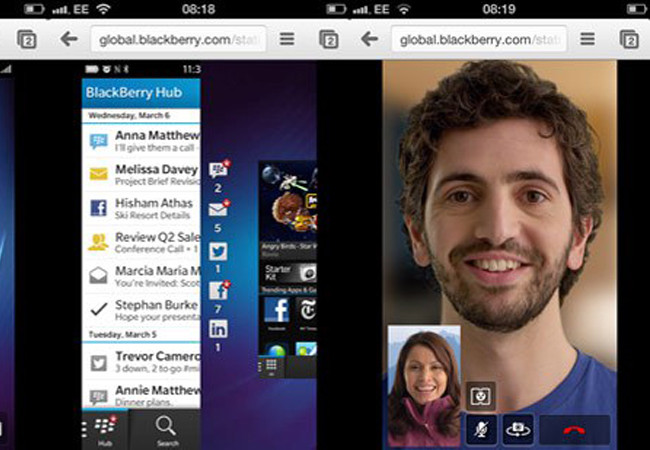
Task: Click the BlackBerry Hub header title
Action: coord(134,92)
